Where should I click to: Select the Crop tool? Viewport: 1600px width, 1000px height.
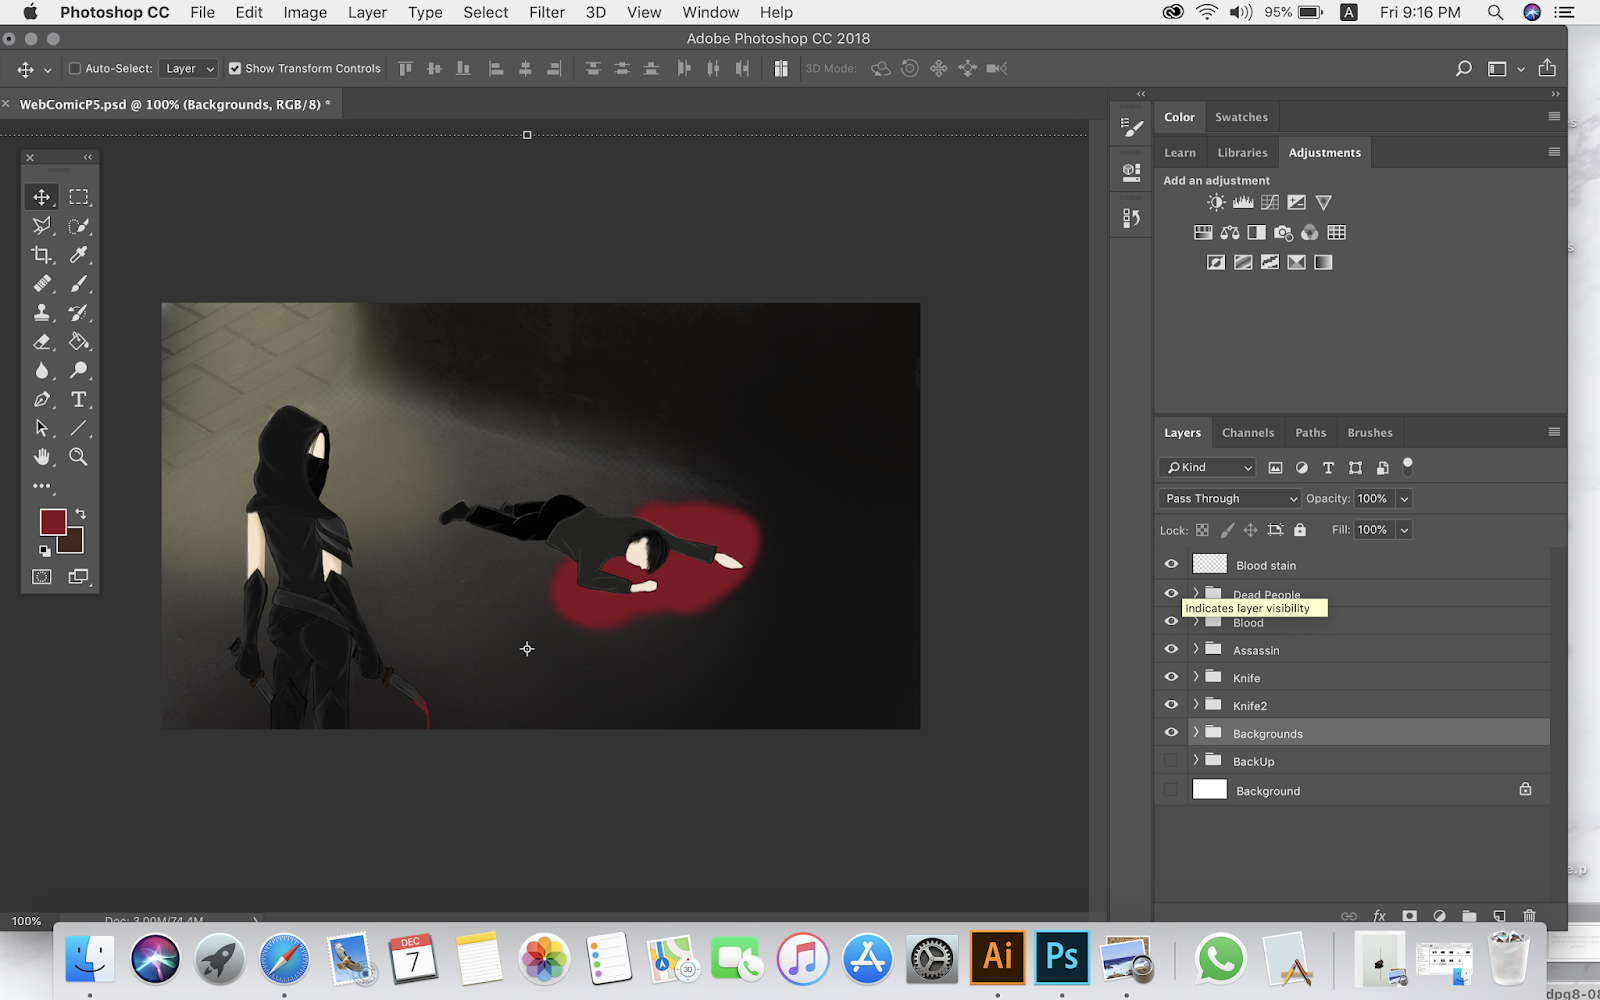[41, 255]
